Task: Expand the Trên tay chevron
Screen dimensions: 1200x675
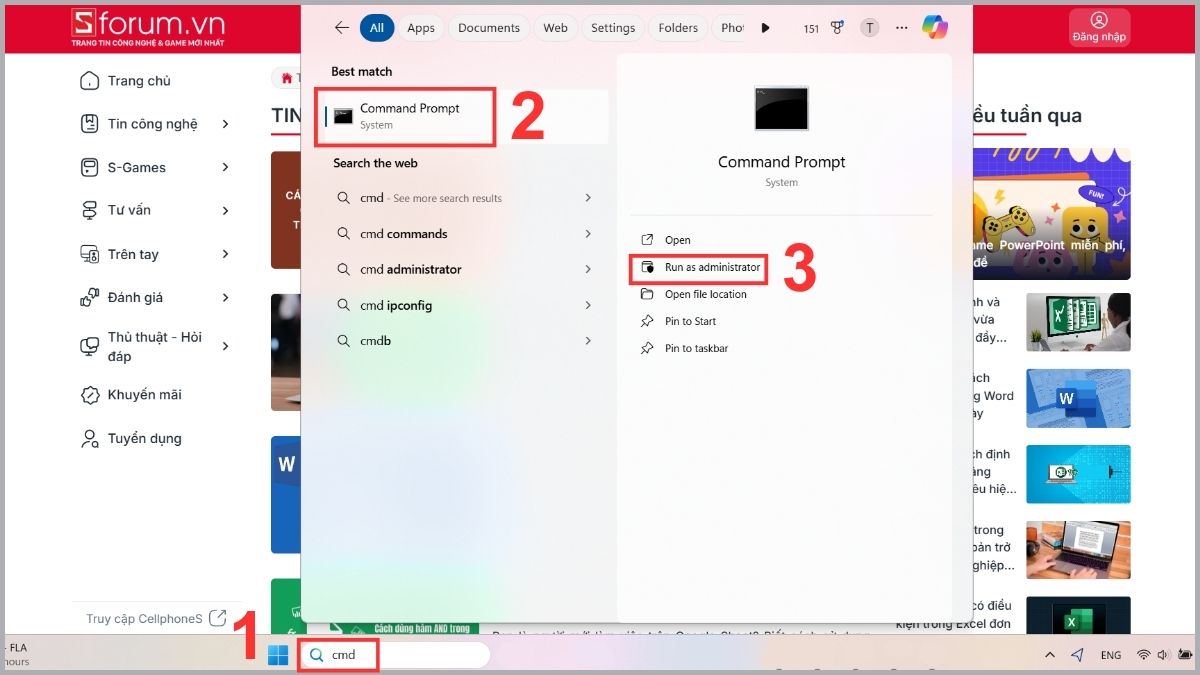Action: (x=225, y=254)
